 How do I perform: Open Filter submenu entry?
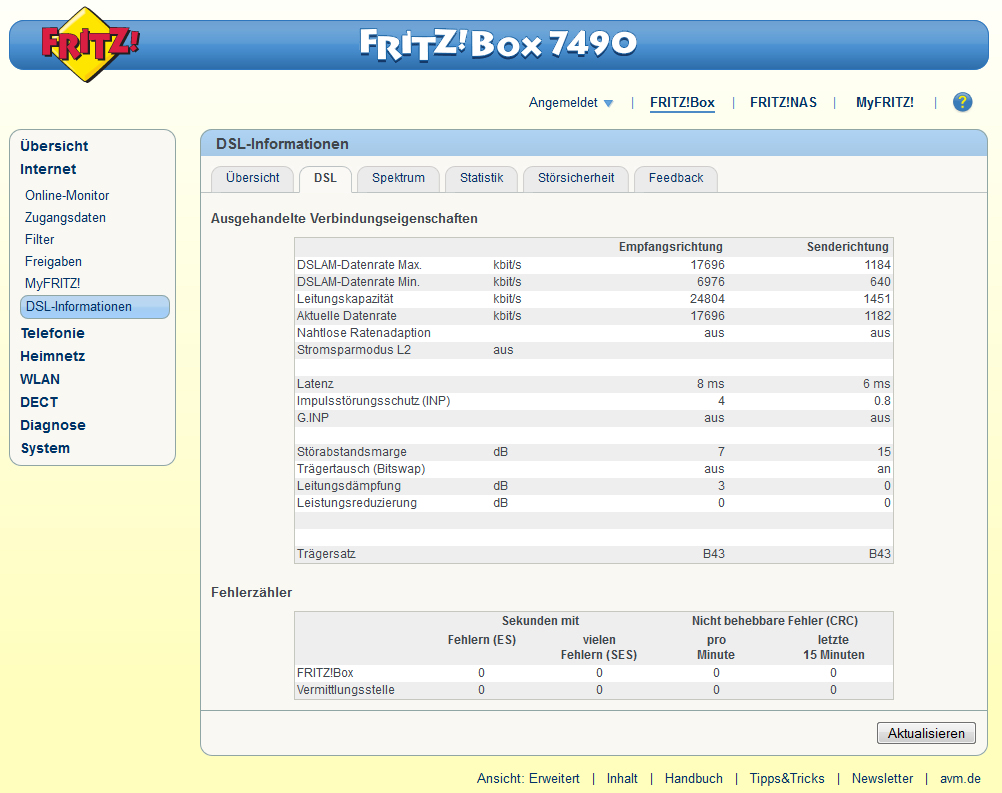pos(40,239)
